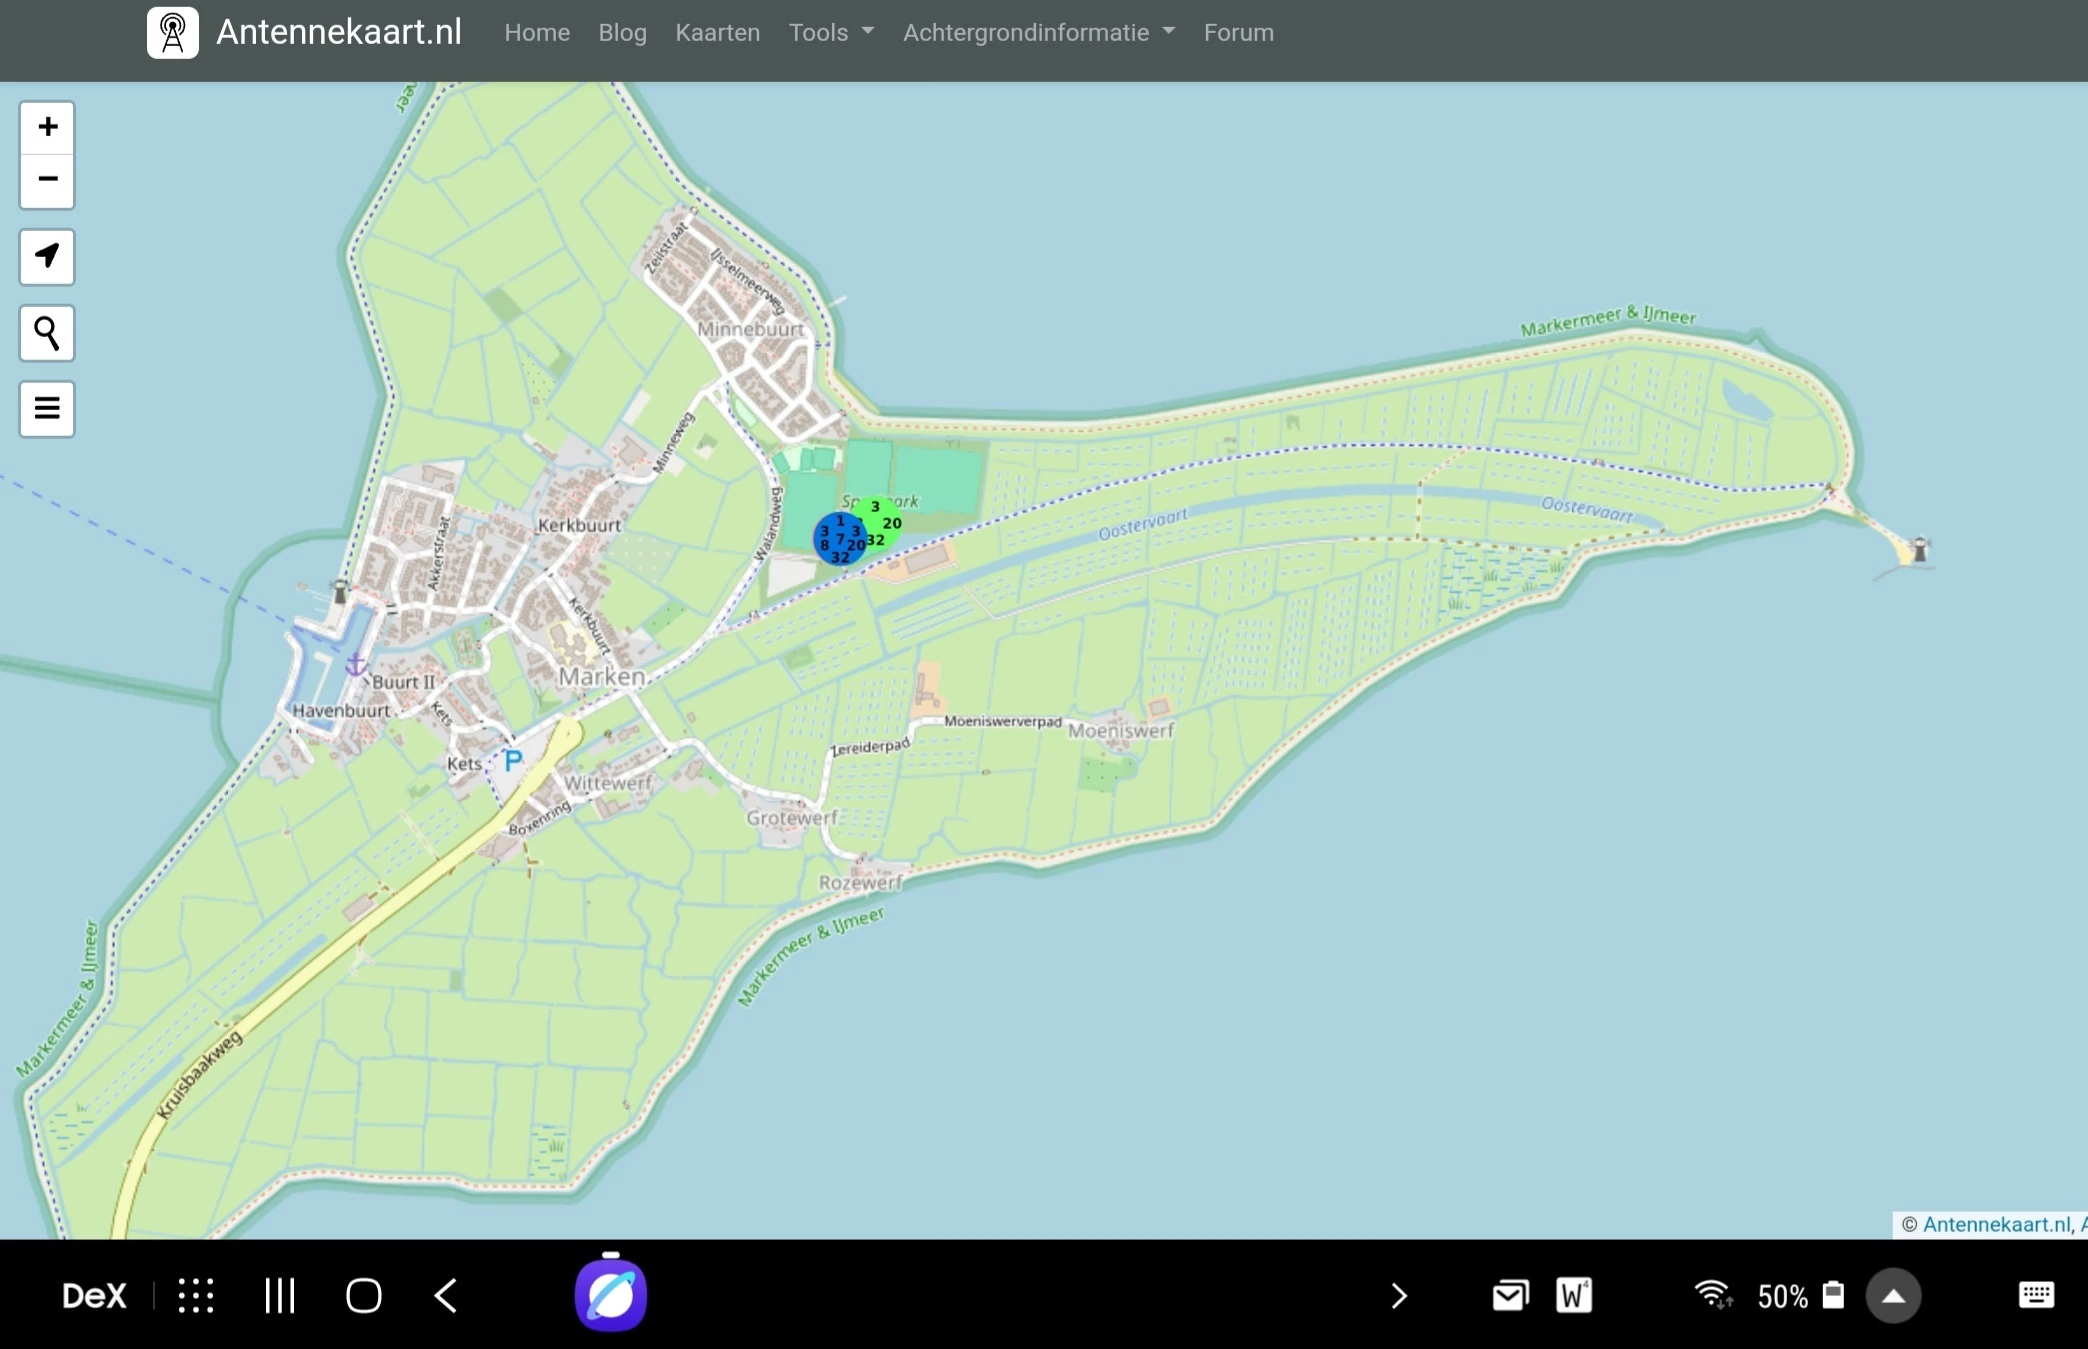Open the Forum link

[x=1238, y=33]
